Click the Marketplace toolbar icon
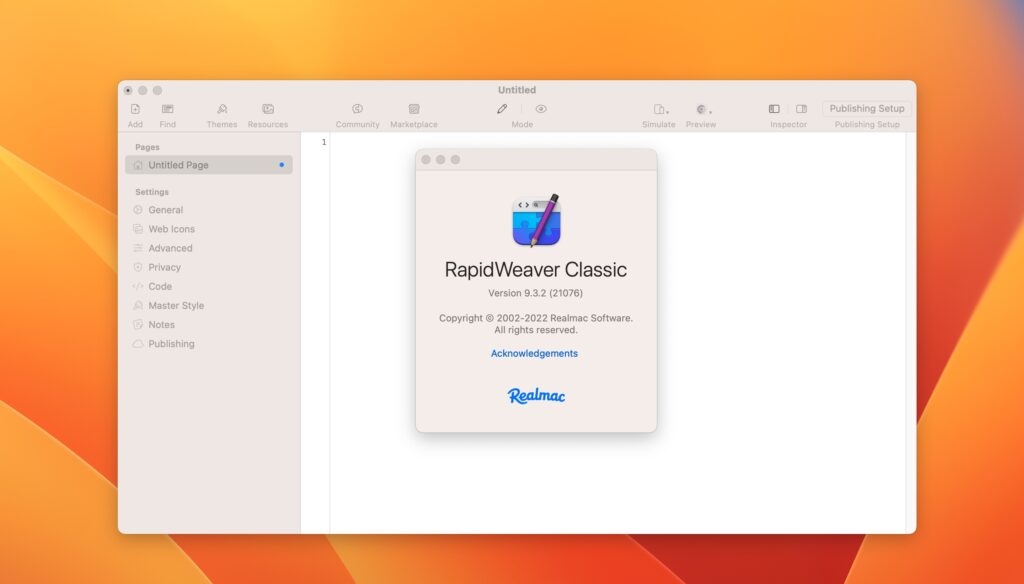Screen dimensions: 1024x584 point(414,109)
